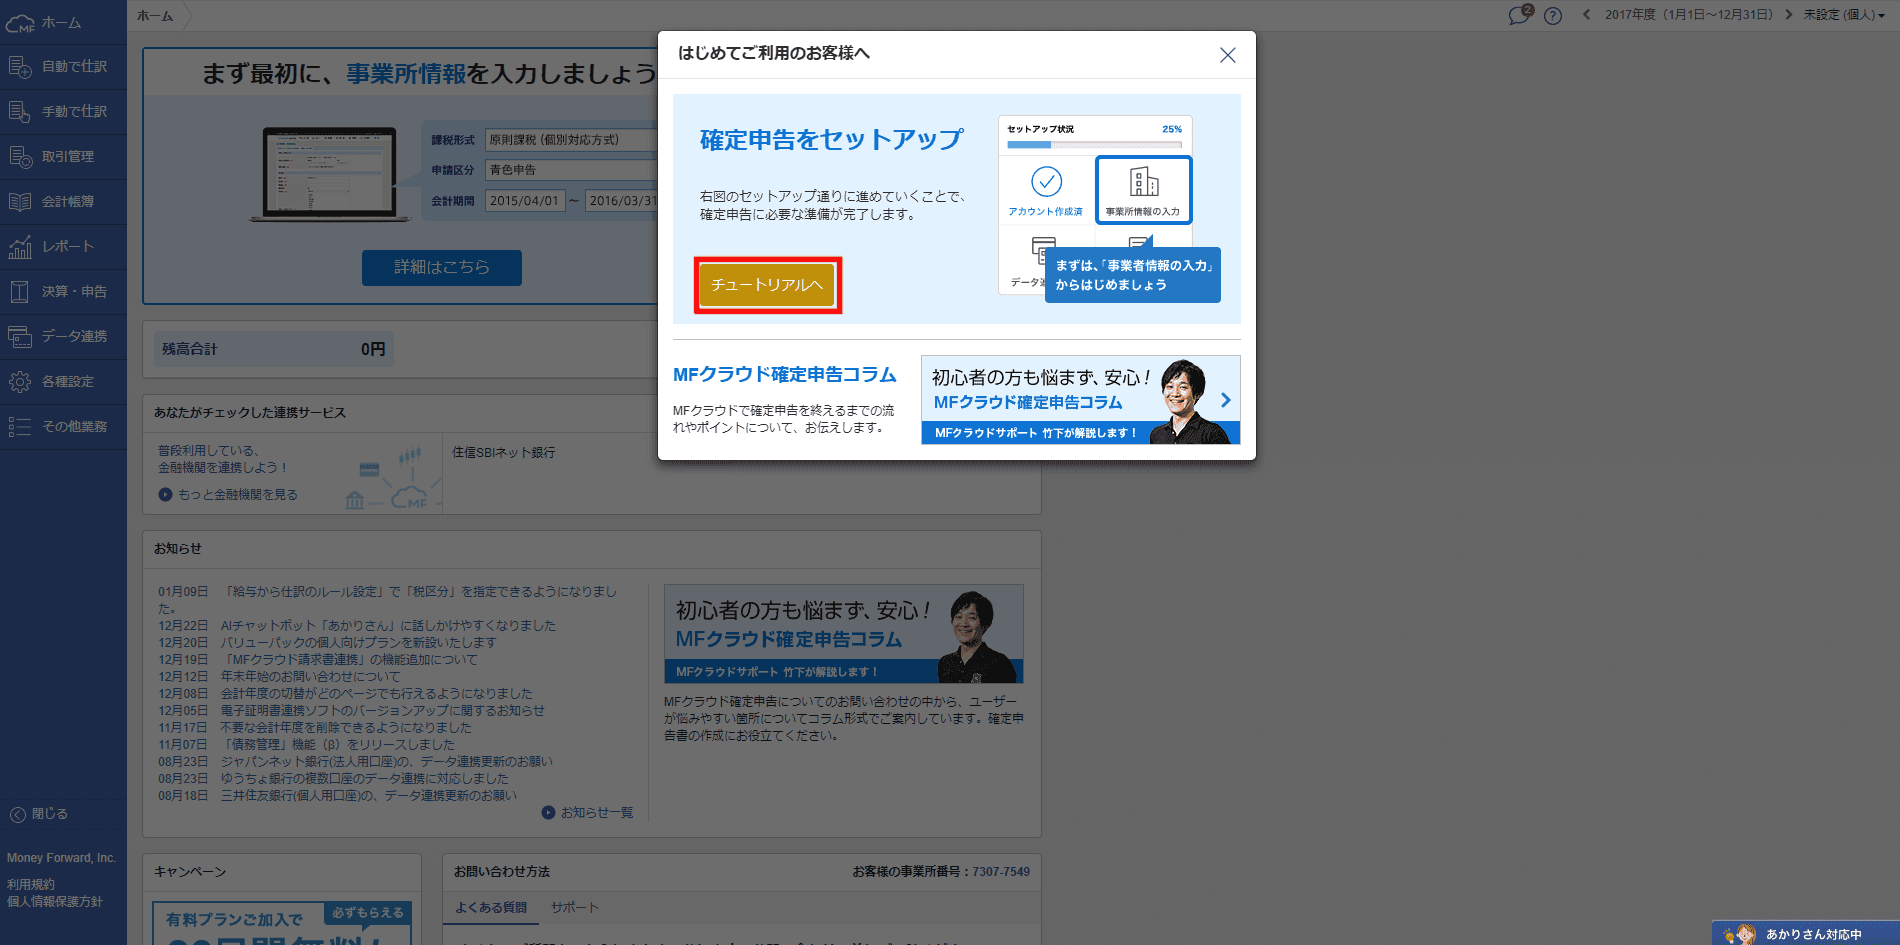The image size is (1900, 945).
Task: Go to previous fiscal year arrow
Action: coord(1586,15)
